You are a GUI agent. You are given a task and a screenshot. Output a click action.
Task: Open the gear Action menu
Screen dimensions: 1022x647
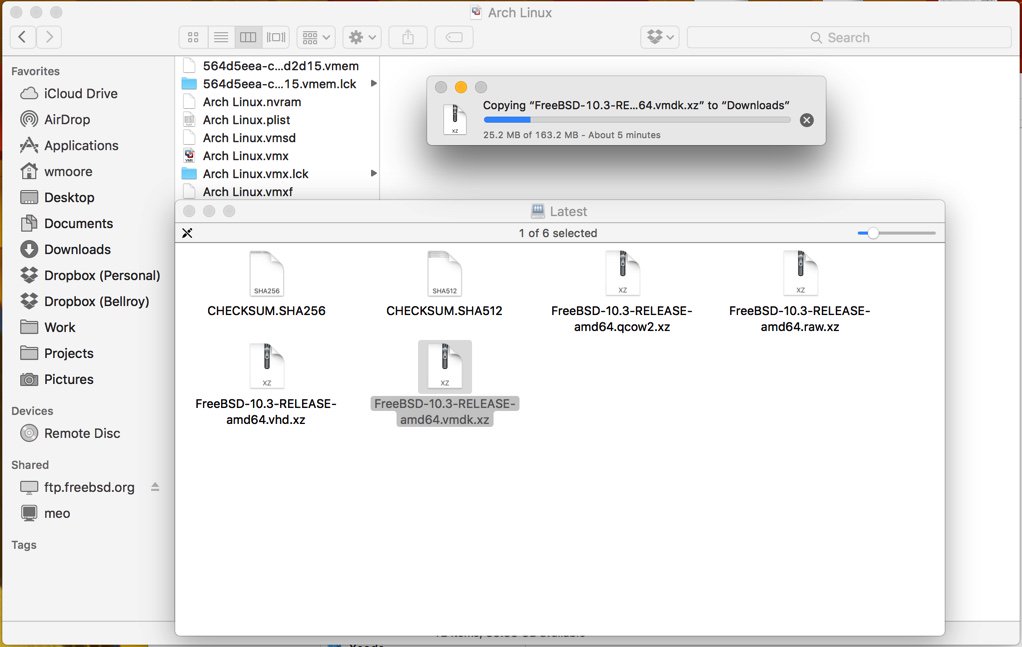362,37
